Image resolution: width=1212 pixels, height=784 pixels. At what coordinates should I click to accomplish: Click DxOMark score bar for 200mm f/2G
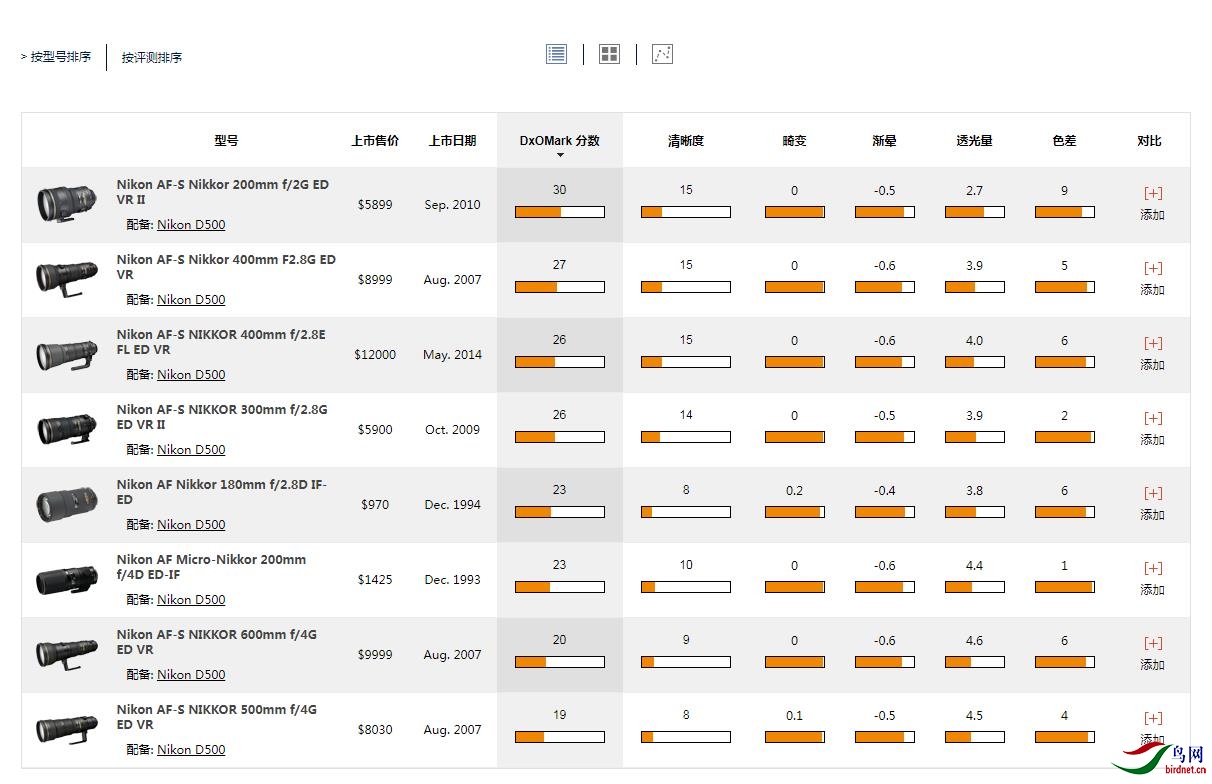559,212
